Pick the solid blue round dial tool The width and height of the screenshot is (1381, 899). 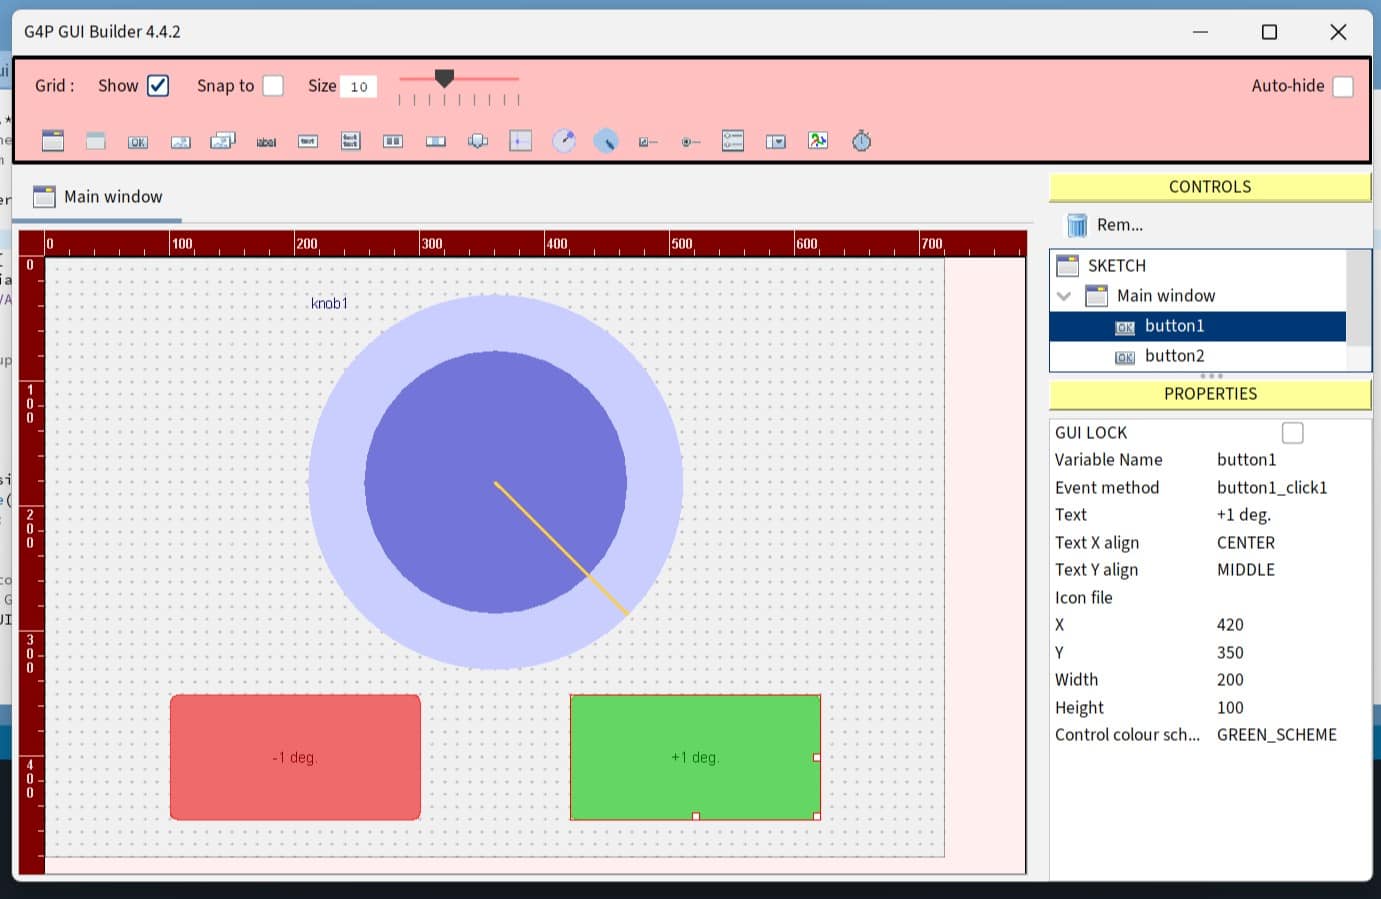click(x=606, y=141)
